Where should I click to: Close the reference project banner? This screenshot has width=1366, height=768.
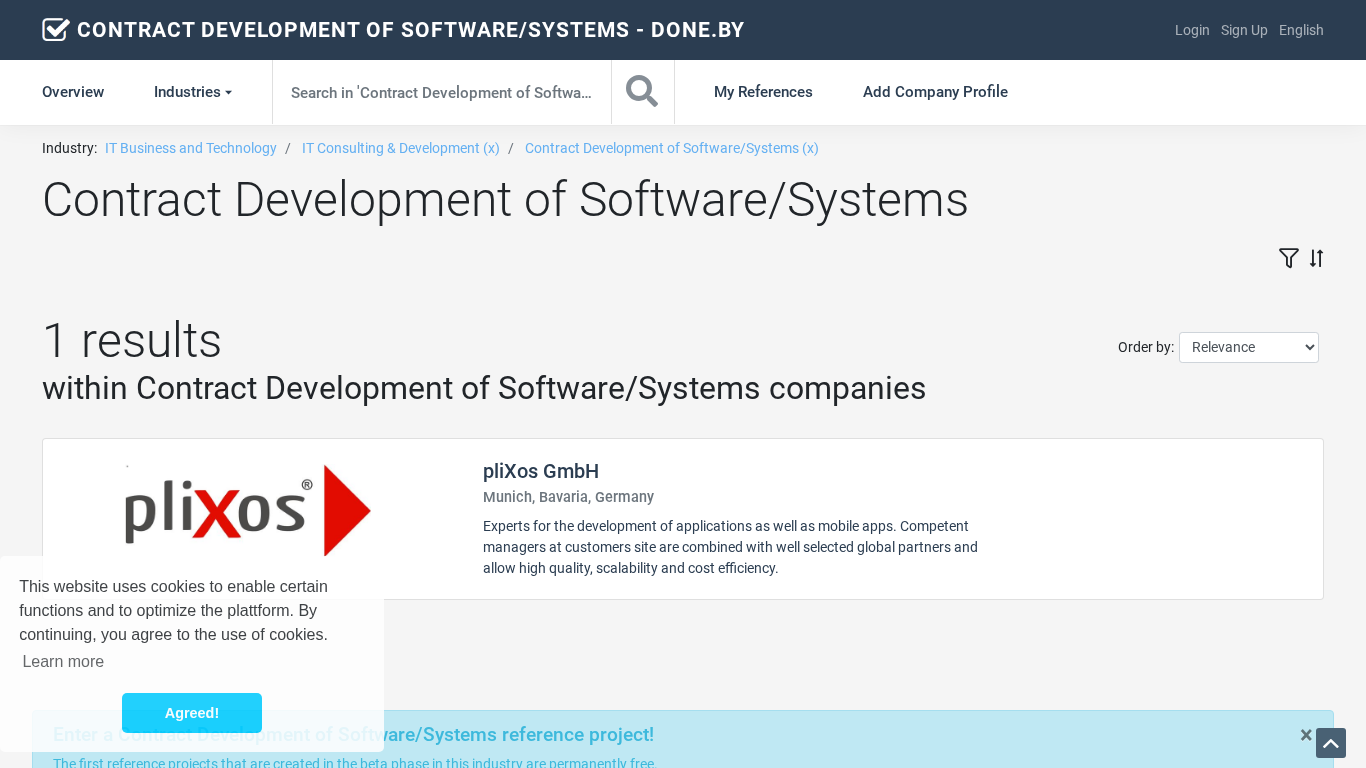pyautogui.click(x=1305, y=735)
